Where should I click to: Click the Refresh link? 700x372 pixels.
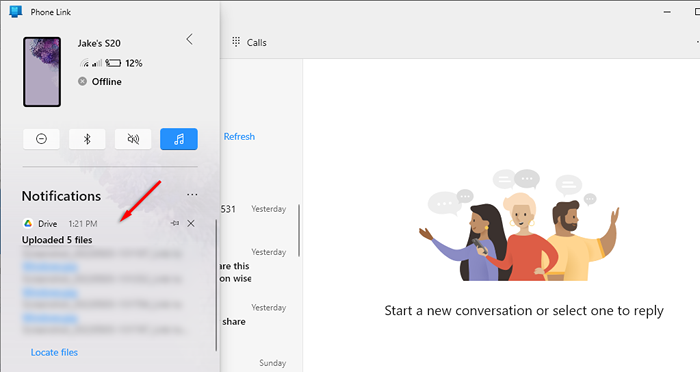pos(239,137)
